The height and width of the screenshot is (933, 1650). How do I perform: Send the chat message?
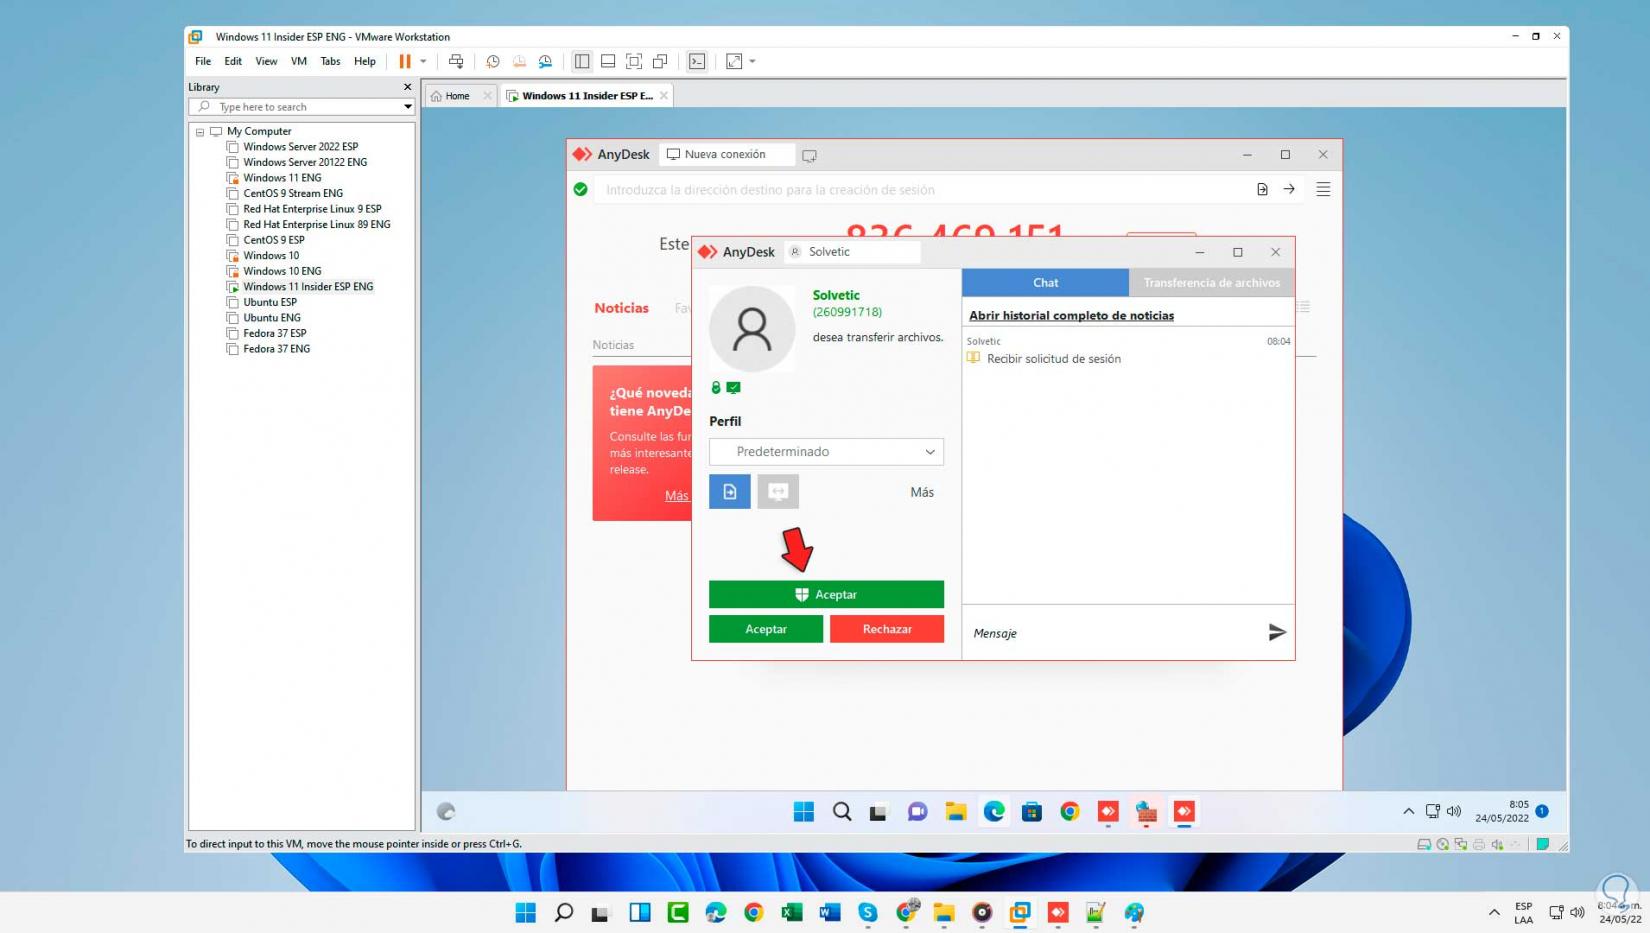1277,632
